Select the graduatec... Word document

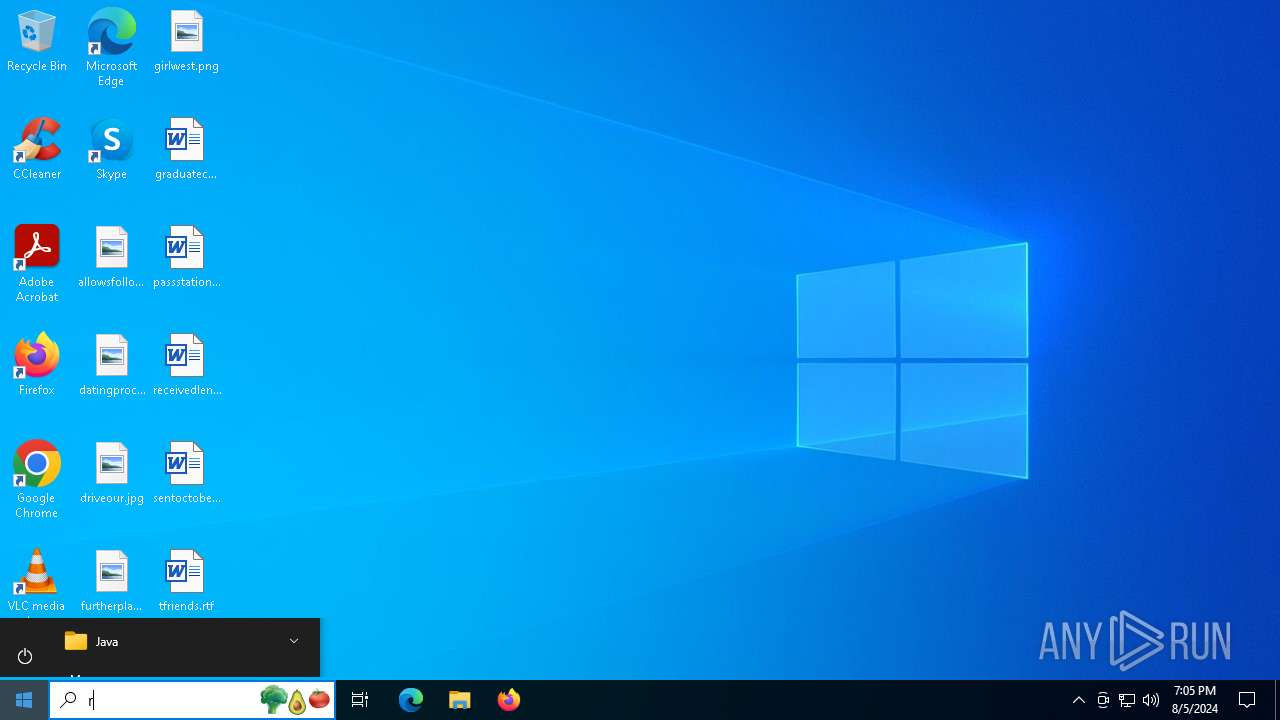click(186, 150)
